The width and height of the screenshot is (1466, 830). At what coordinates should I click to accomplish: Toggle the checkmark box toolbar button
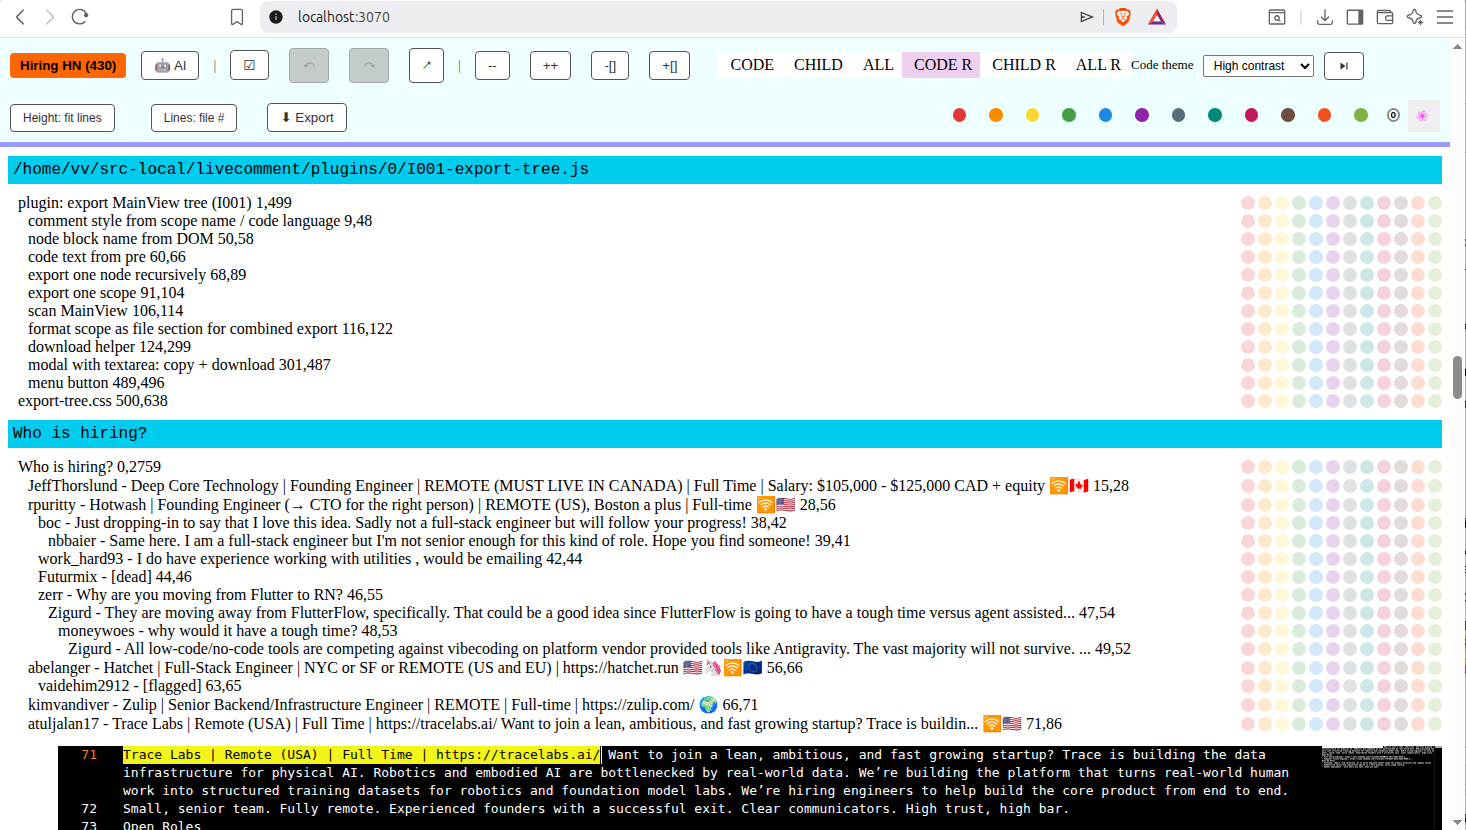[x=249, y=66]
